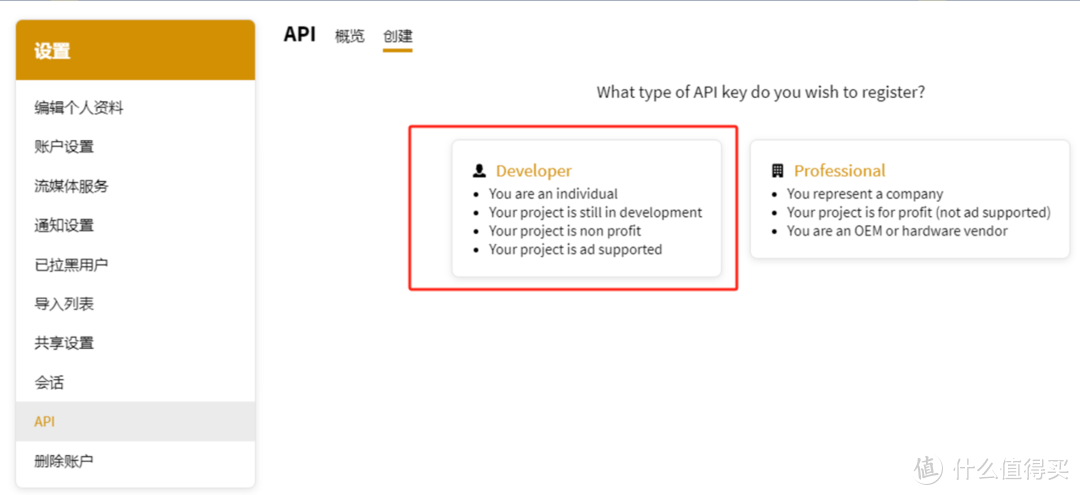Open the 会话 page
1080x495 pixels.
pos(49,382)
